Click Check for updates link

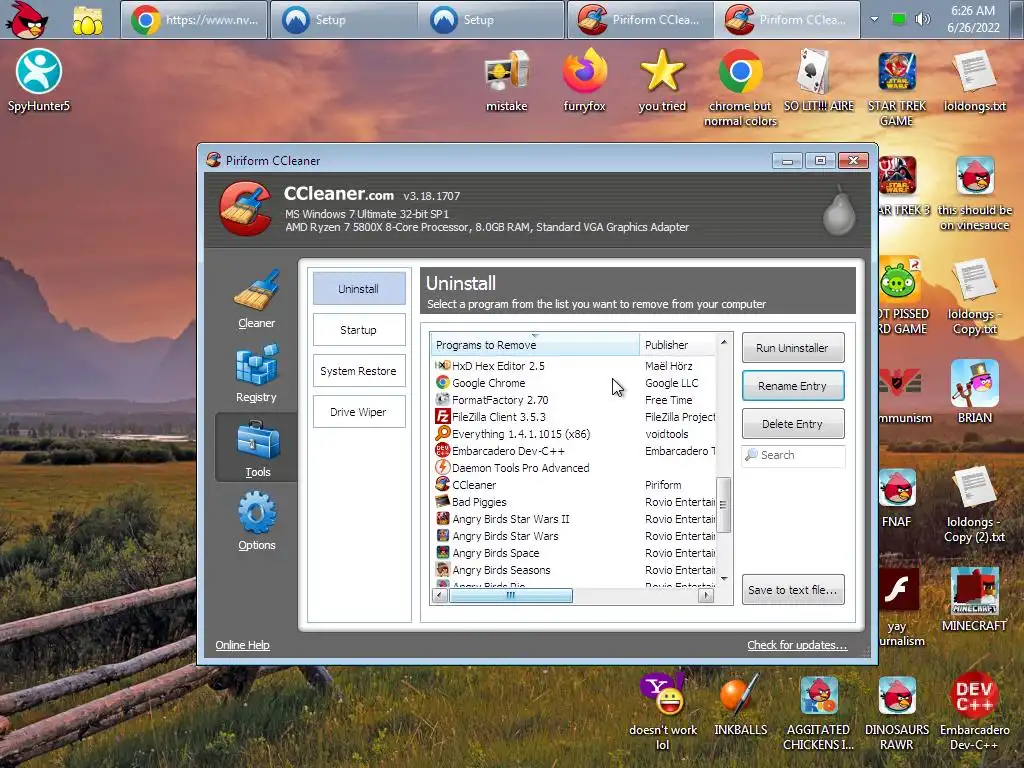797,645
